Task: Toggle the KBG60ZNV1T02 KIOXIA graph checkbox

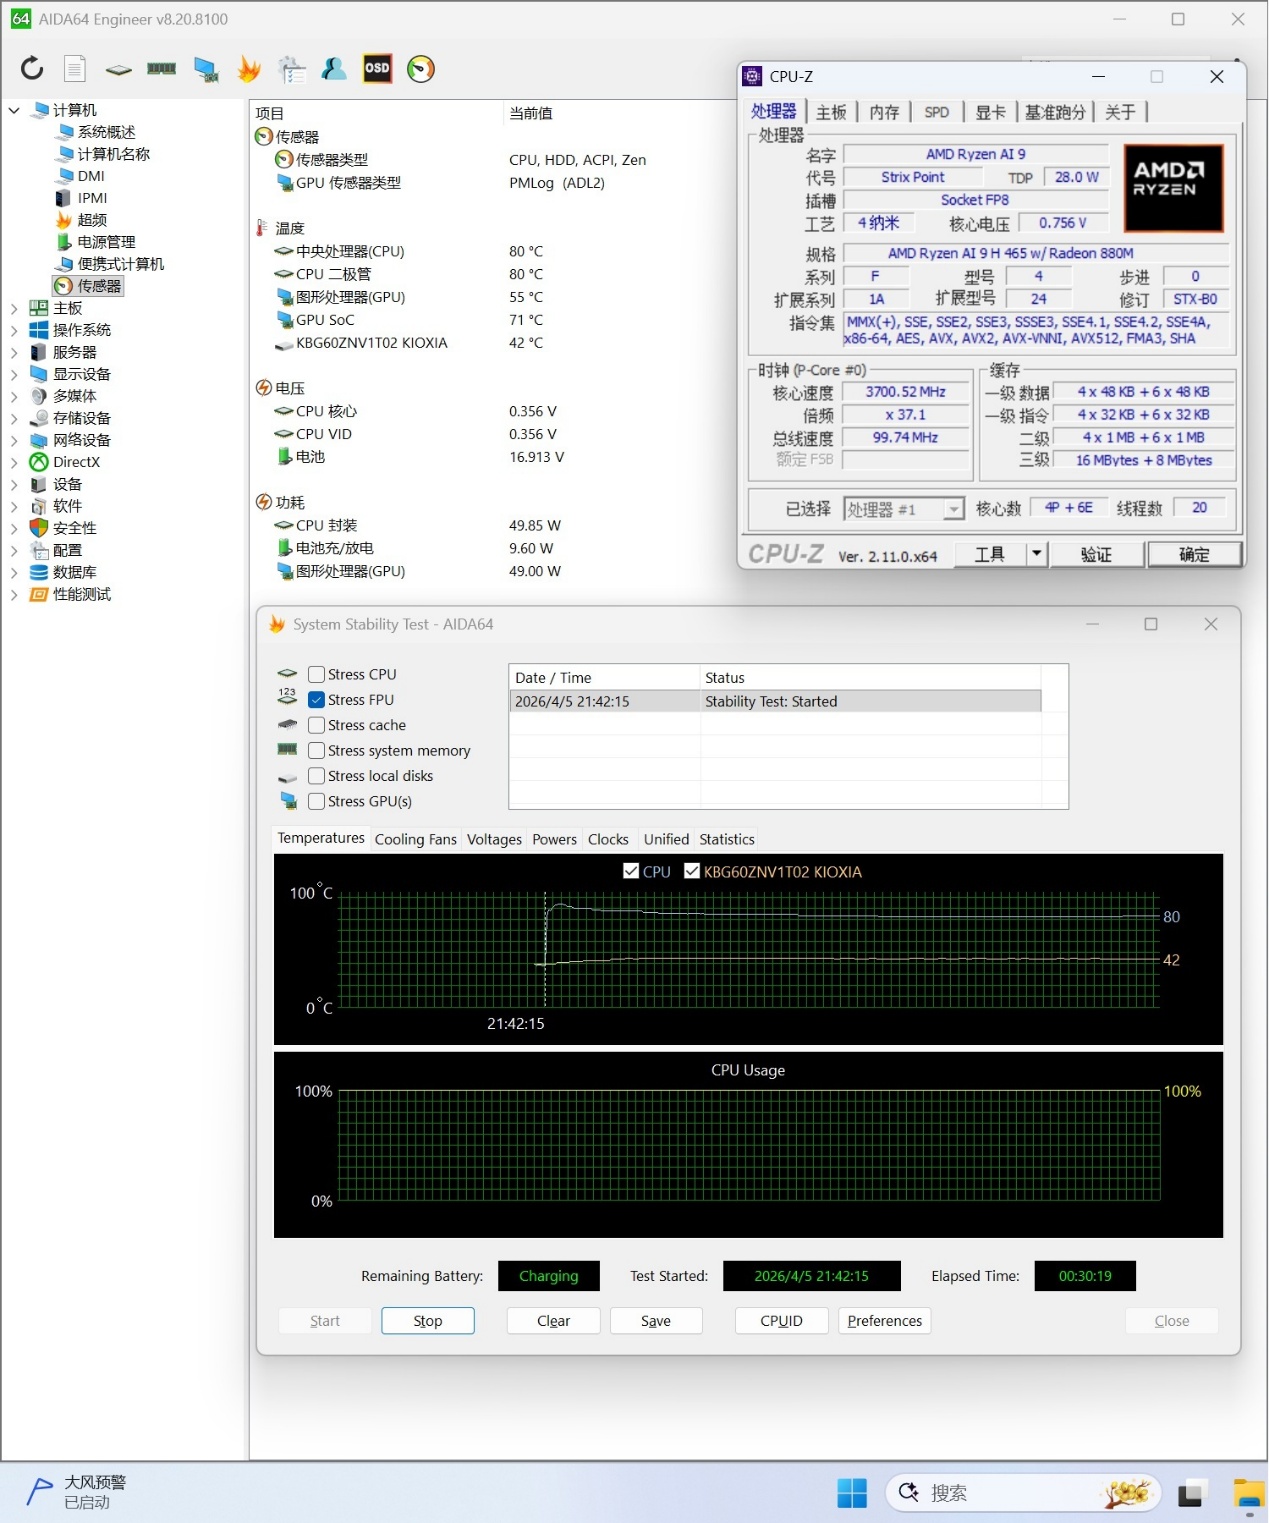Action: [x=691, y=871]
